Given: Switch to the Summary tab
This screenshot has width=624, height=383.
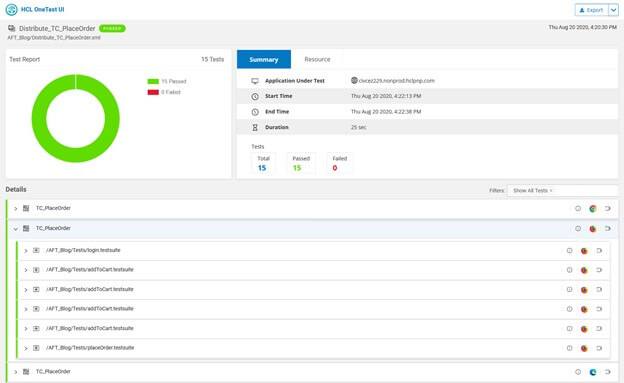Looking at the screenshot, I should (264, 59).
